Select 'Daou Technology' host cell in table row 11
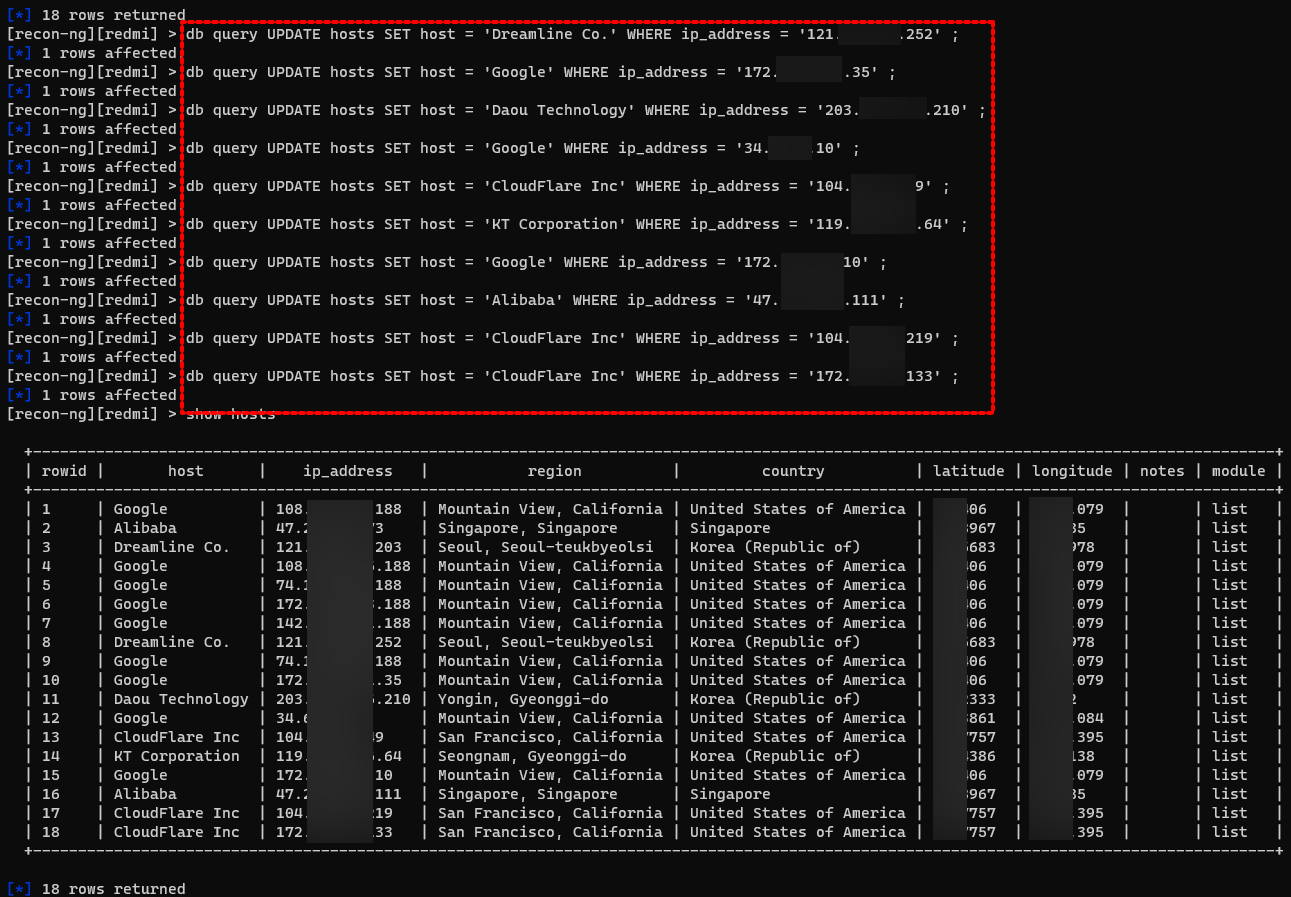This screenshot has width=1291, height=897. pos(181,699)
